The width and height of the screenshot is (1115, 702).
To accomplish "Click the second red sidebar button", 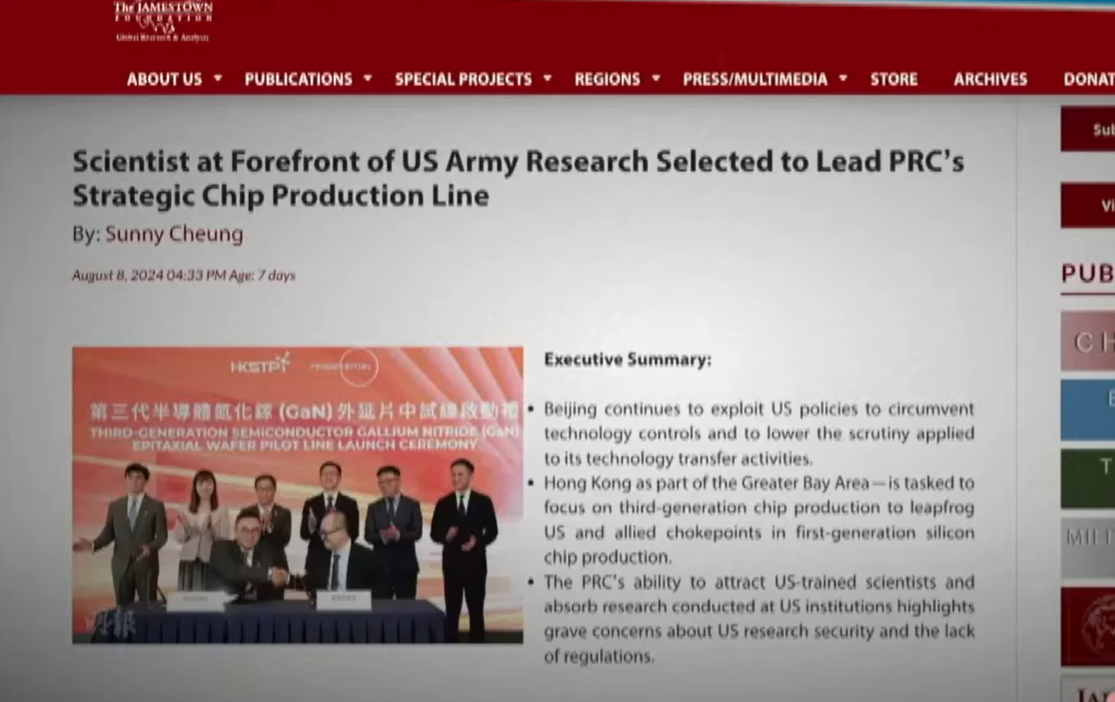I will tap(1088, 205).
